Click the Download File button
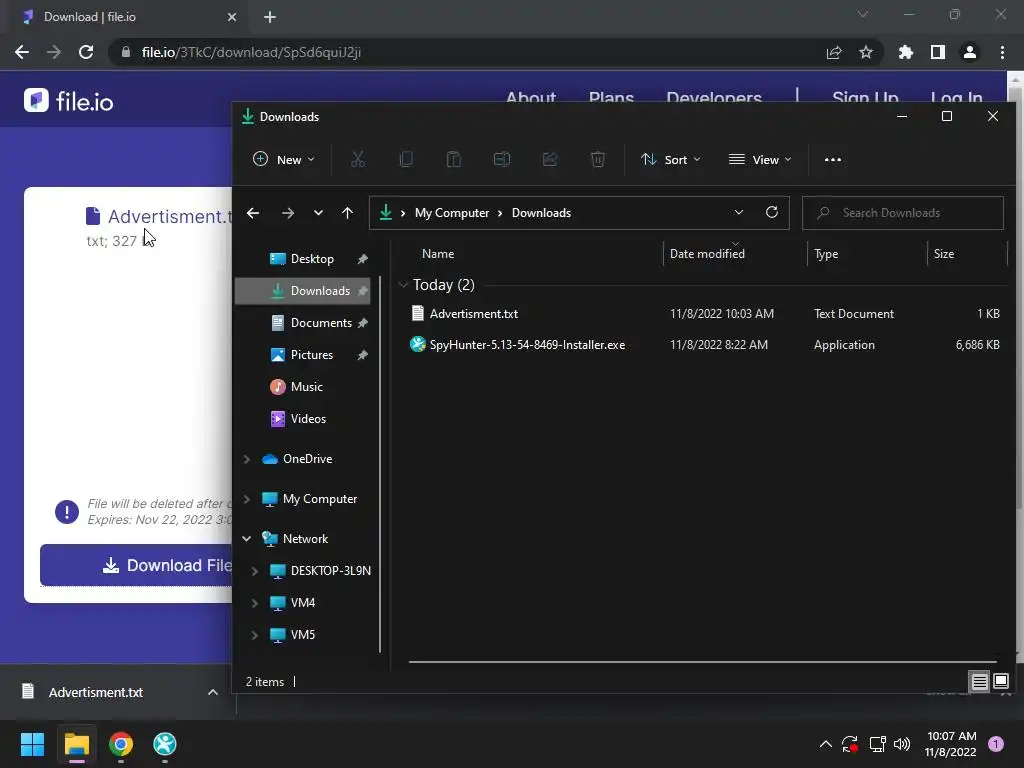 [136, 565]
